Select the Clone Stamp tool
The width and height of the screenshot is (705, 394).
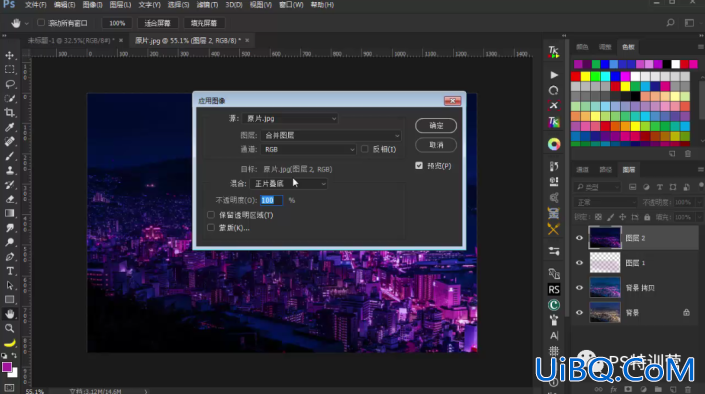[x=9, y=170]
